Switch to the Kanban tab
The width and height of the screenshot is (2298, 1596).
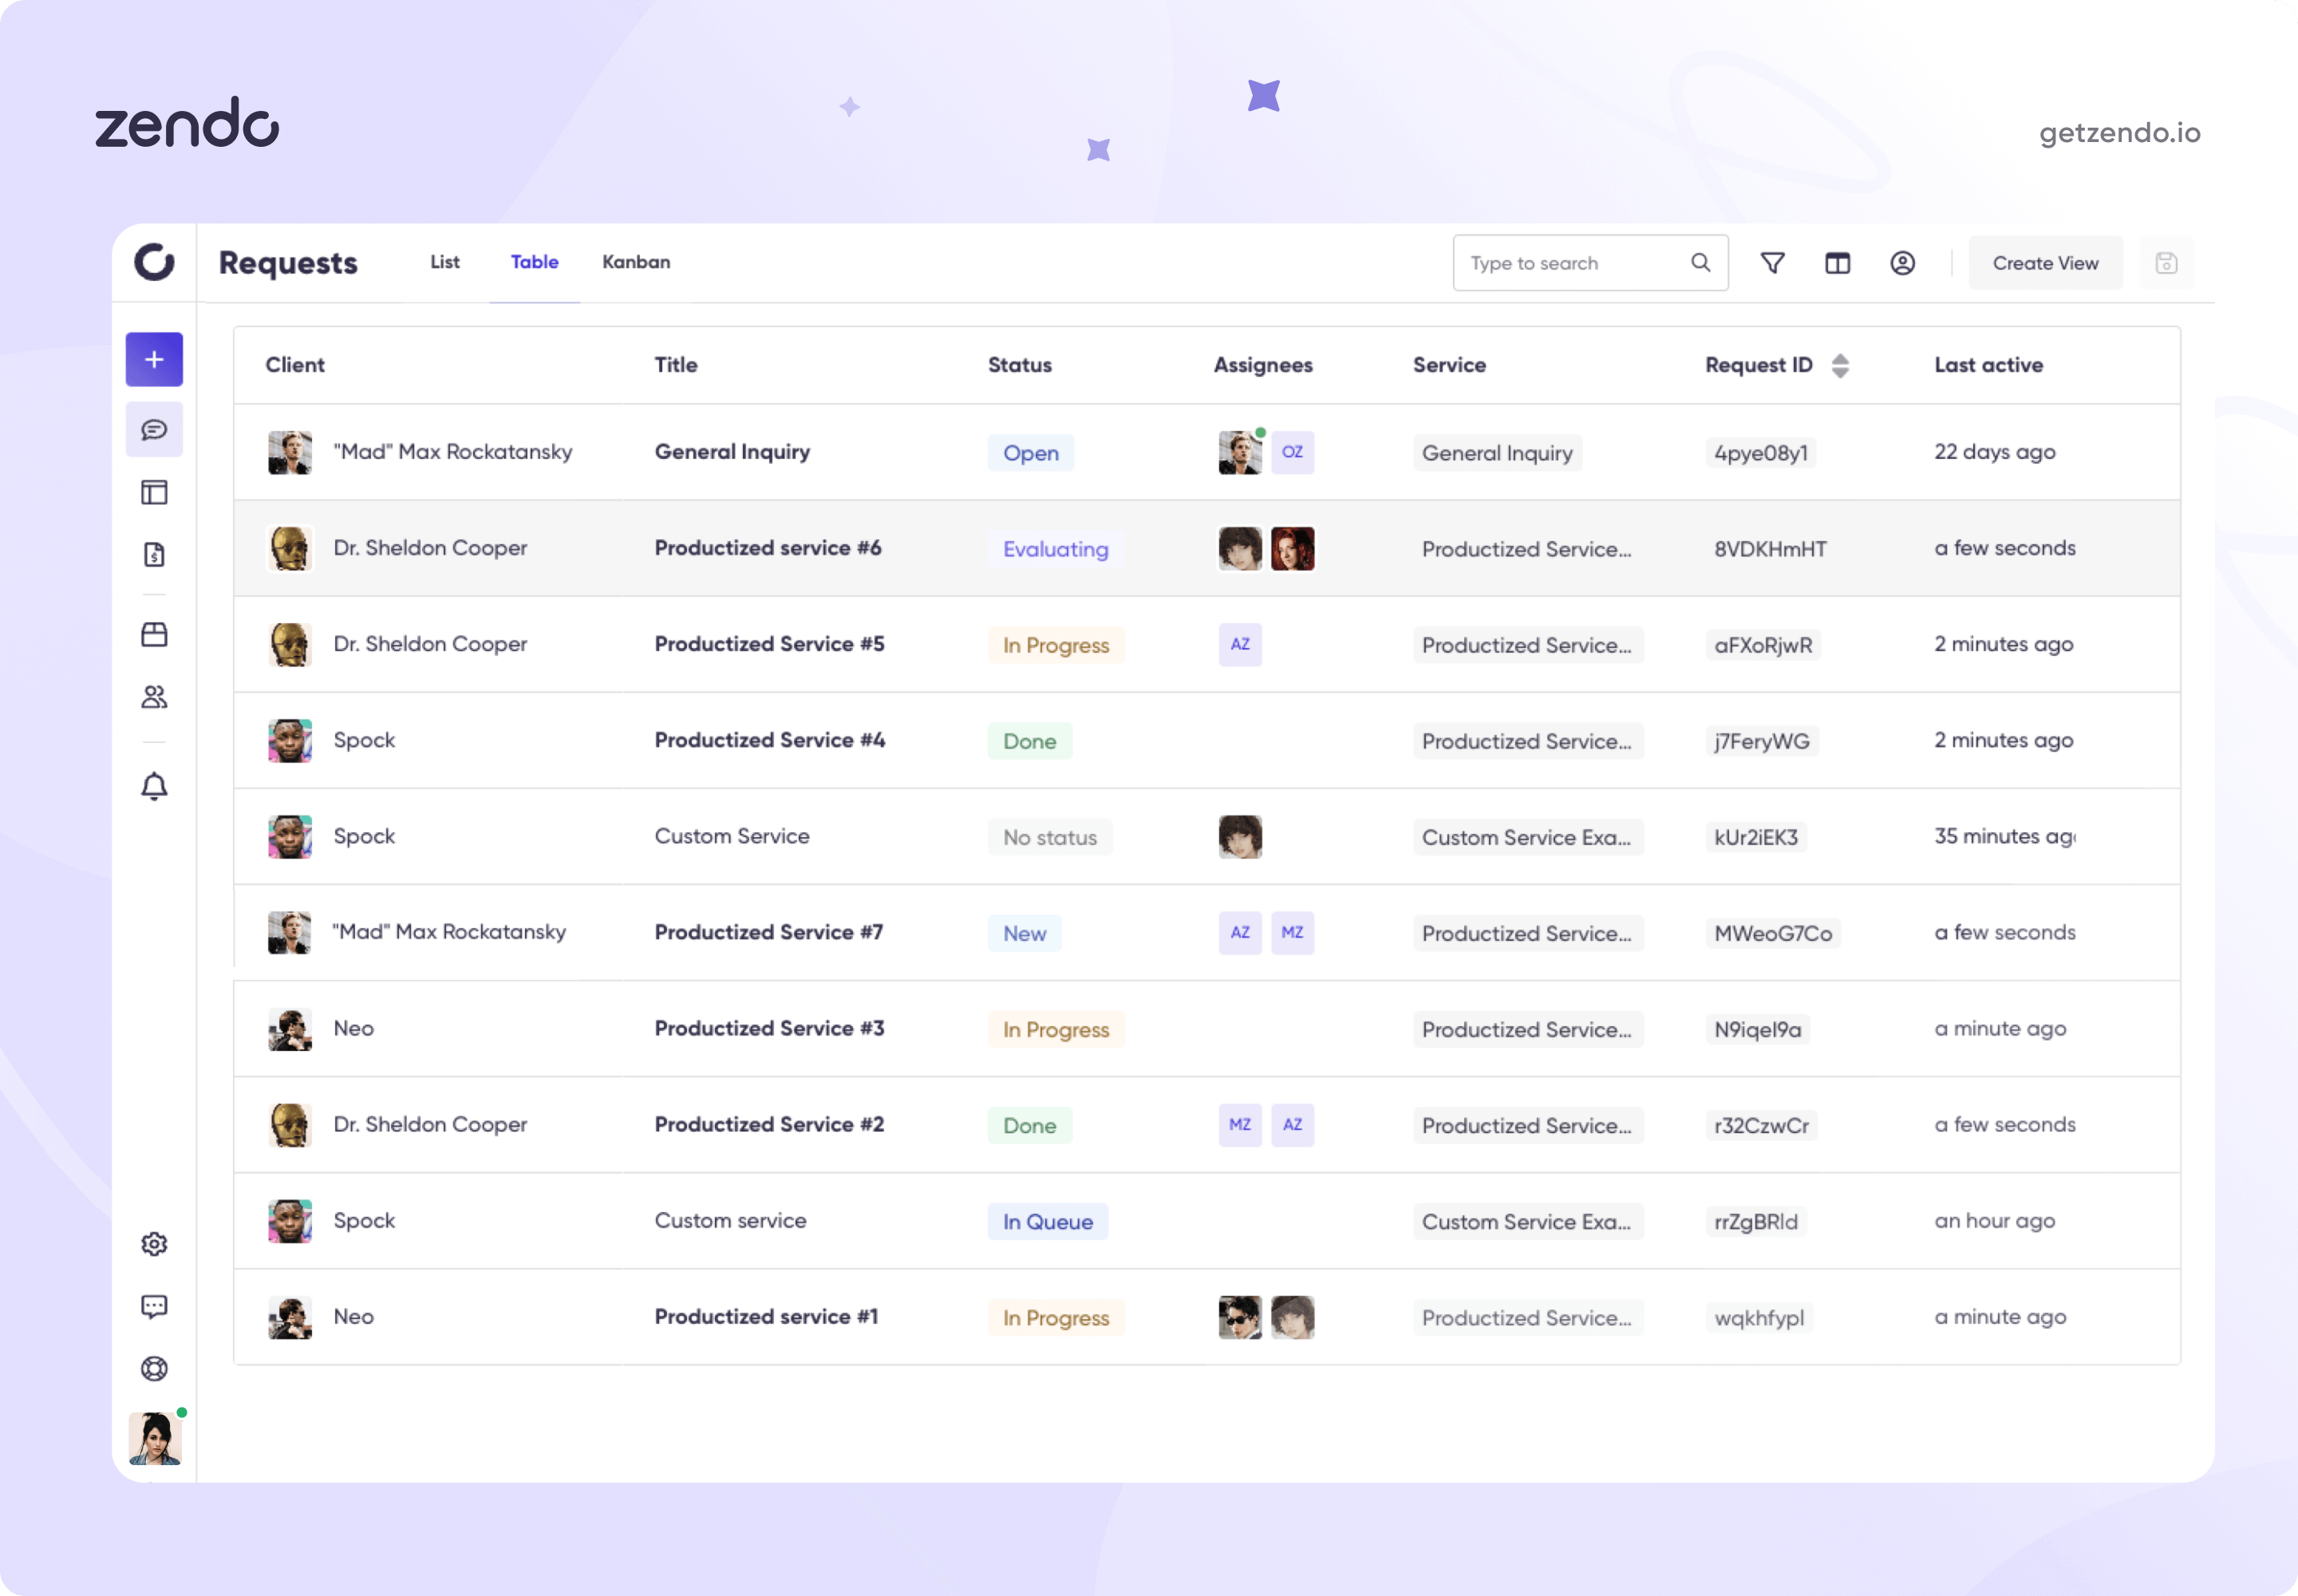[636, 262]
